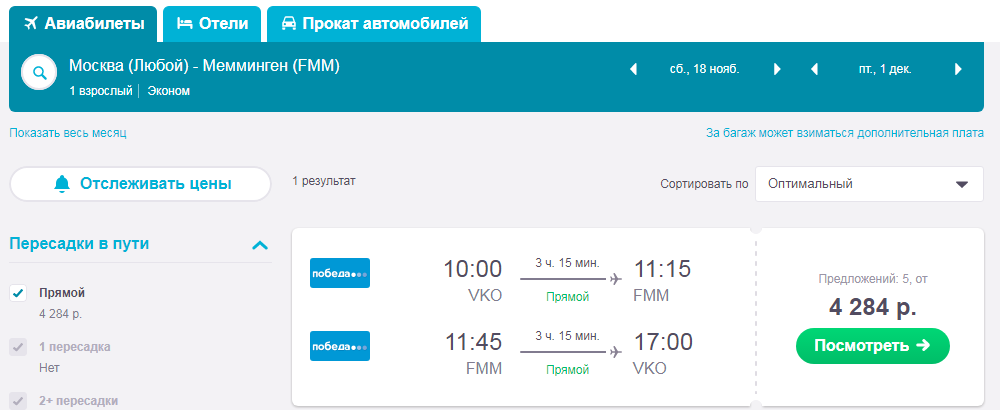Toggle the 1 пересадка checkbox
Viewport: 1000px width, 410px height.
(x=18, y=348)
